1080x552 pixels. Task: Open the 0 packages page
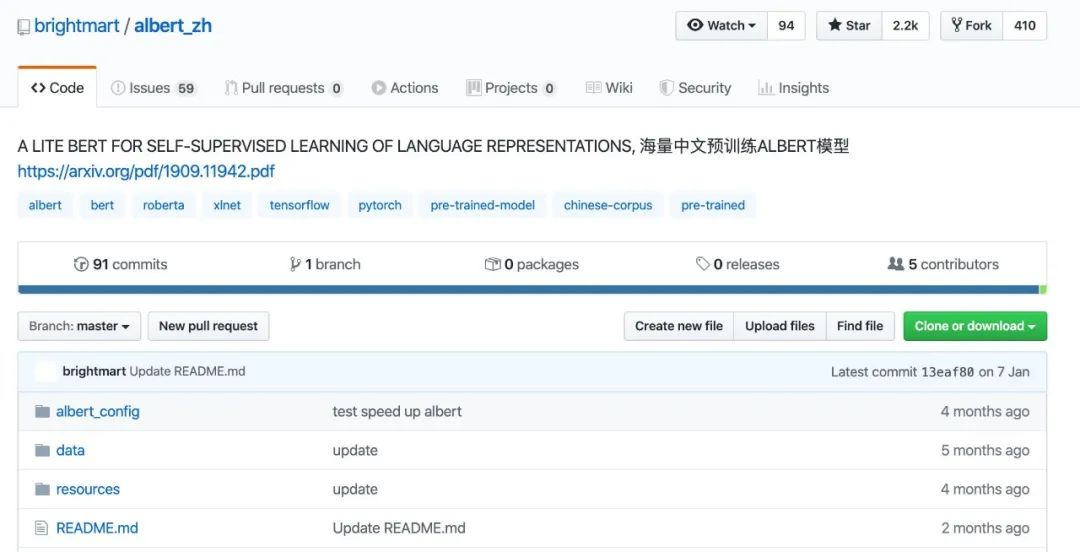click(x=532, y=264)
